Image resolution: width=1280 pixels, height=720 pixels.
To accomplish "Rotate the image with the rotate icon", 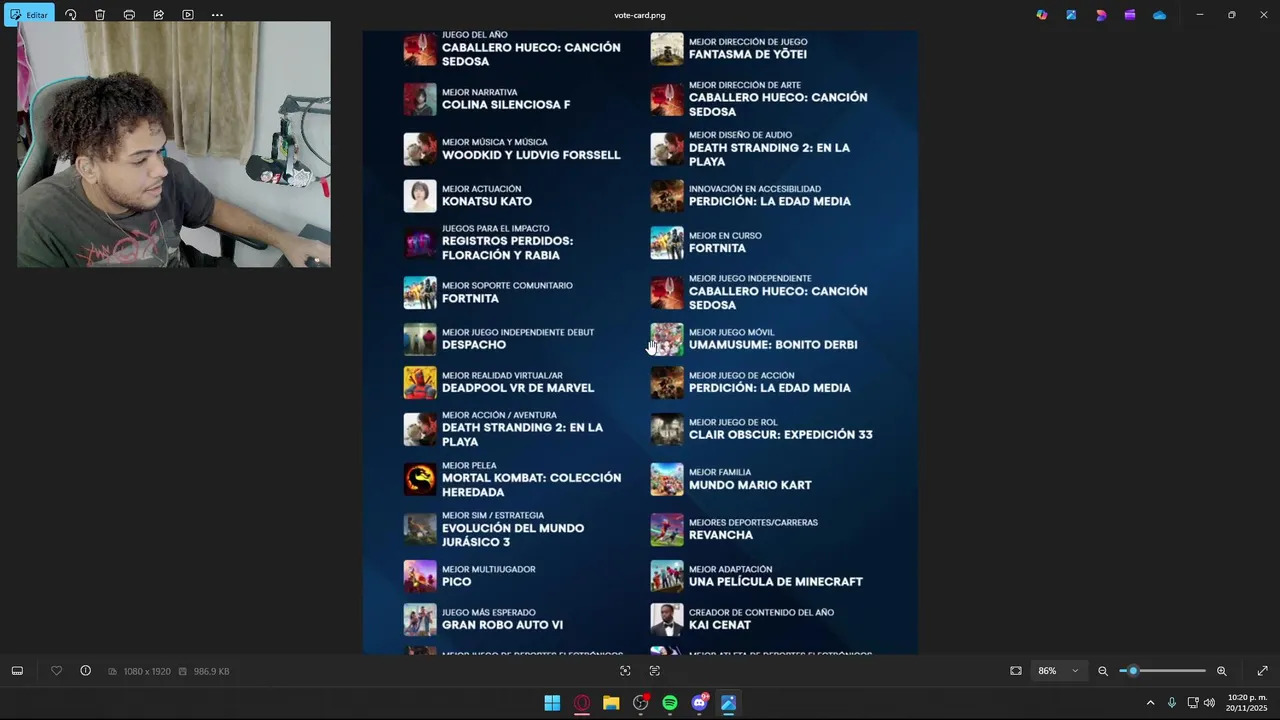I will [x=71, y=15].
